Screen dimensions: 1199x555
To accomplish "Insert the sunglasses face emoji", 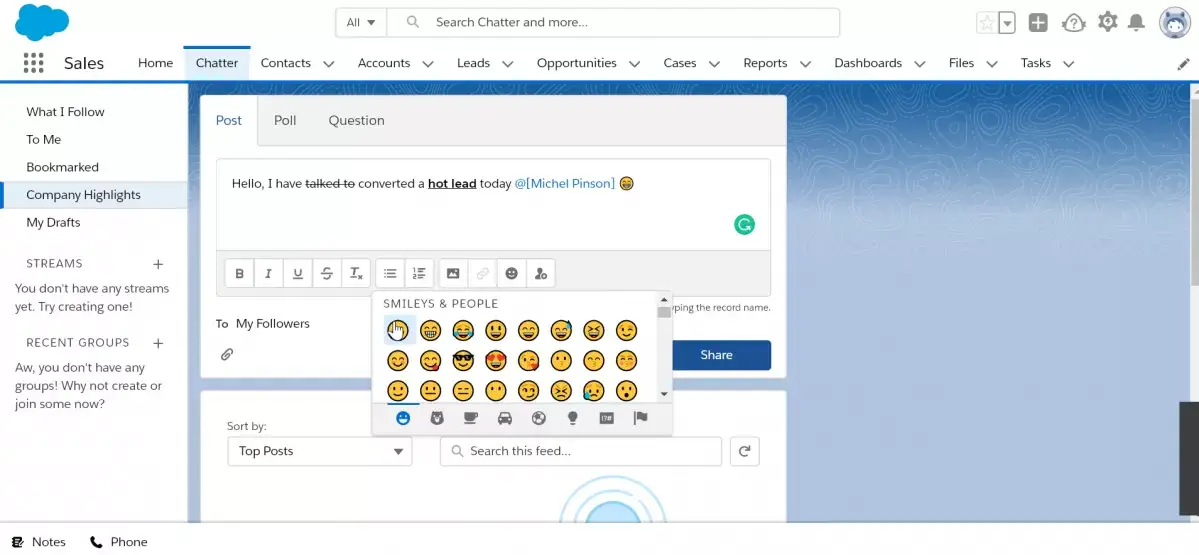I will (x=463, y=361).
